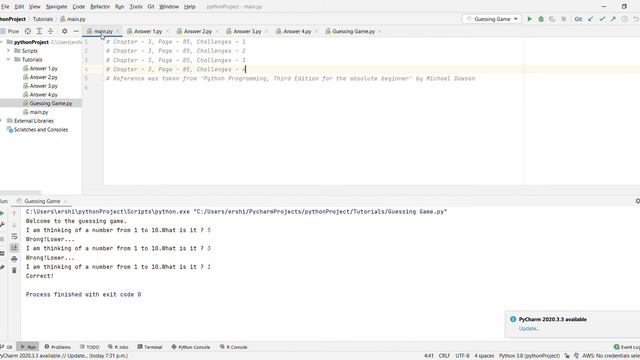Open the Python Console tool window

(x=191, y=347)
